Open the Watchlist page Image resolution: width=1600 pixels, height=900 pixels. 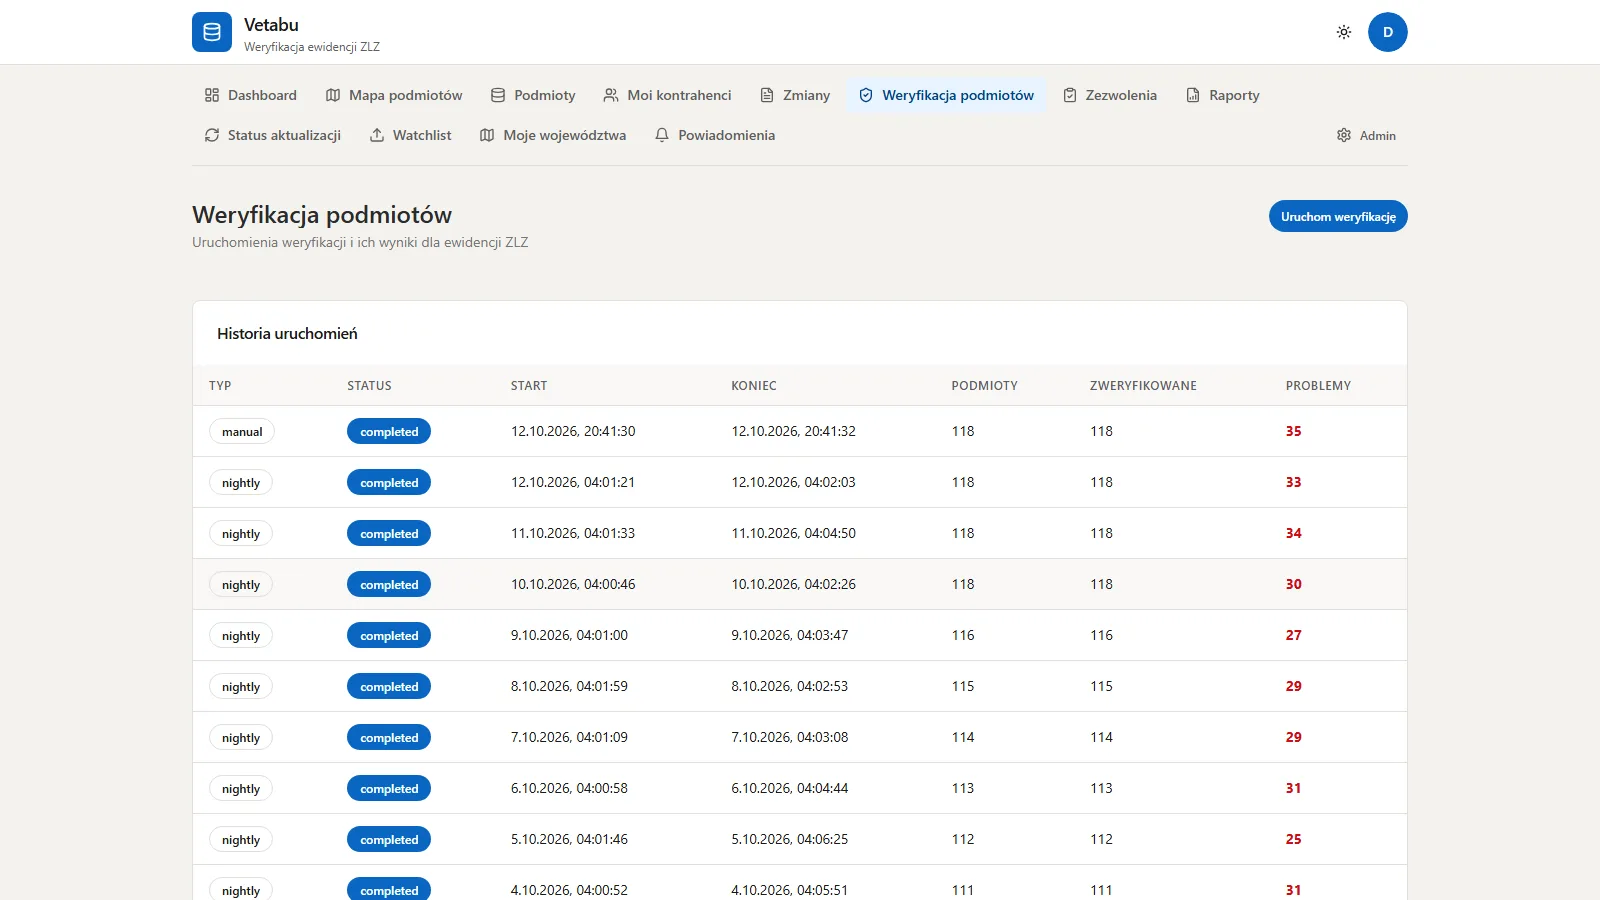pyautogui.click(x=411, y=135)
